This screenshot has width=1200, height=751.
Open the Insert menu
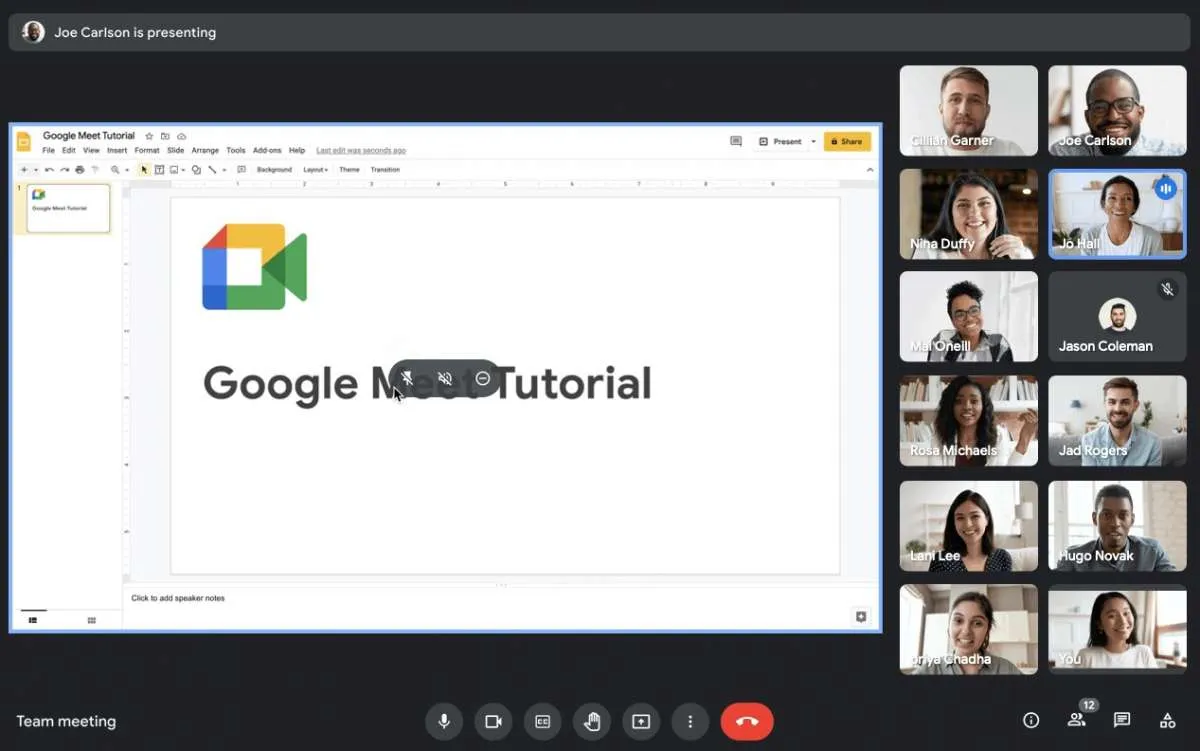[x=116, y=148]
